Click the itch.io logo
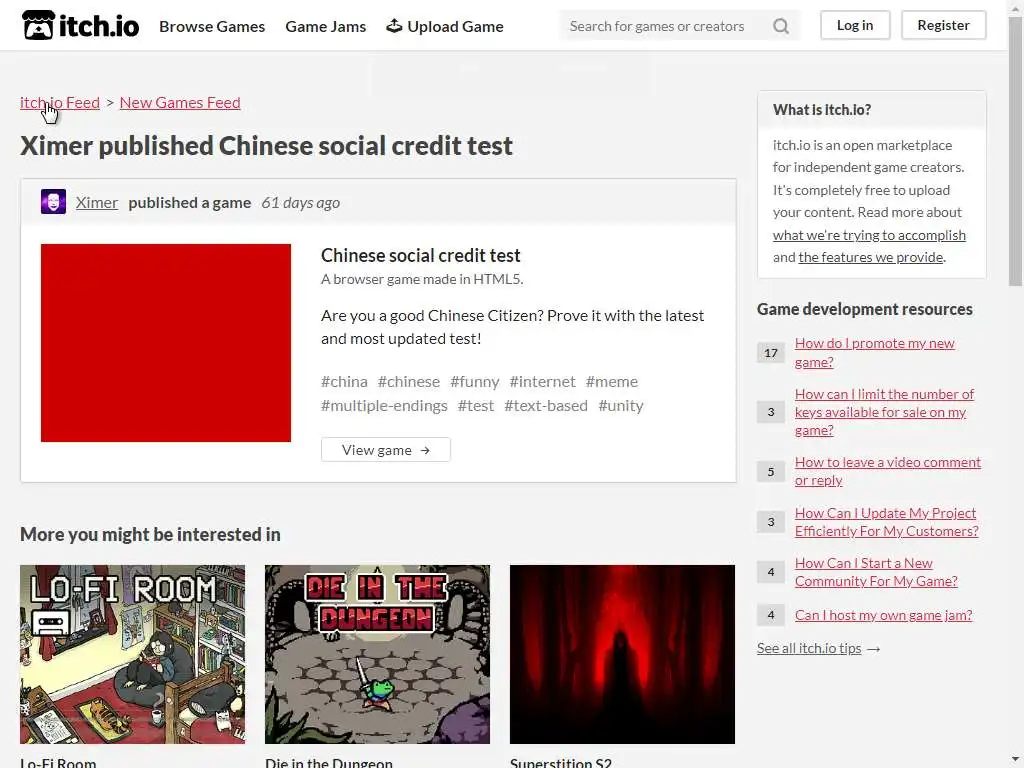1024x768 pixels. [x=80, y=25]
